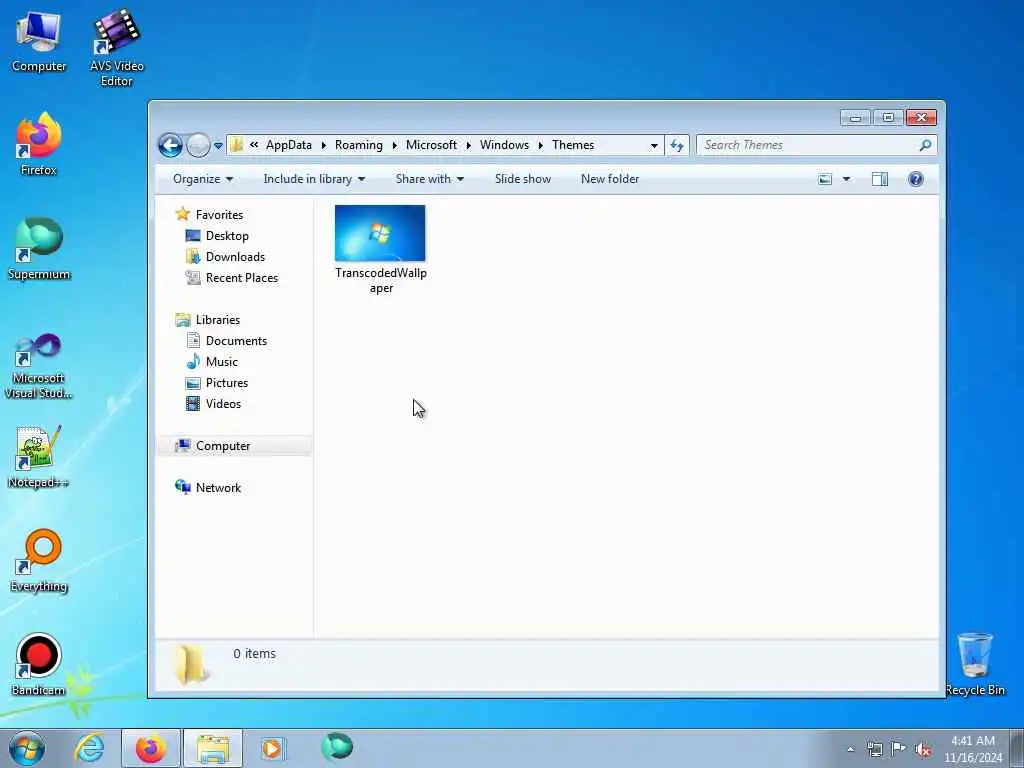1024x768 pixels.
Task: Click the Firefox desktop shortcut
Action: pos(39,144)
